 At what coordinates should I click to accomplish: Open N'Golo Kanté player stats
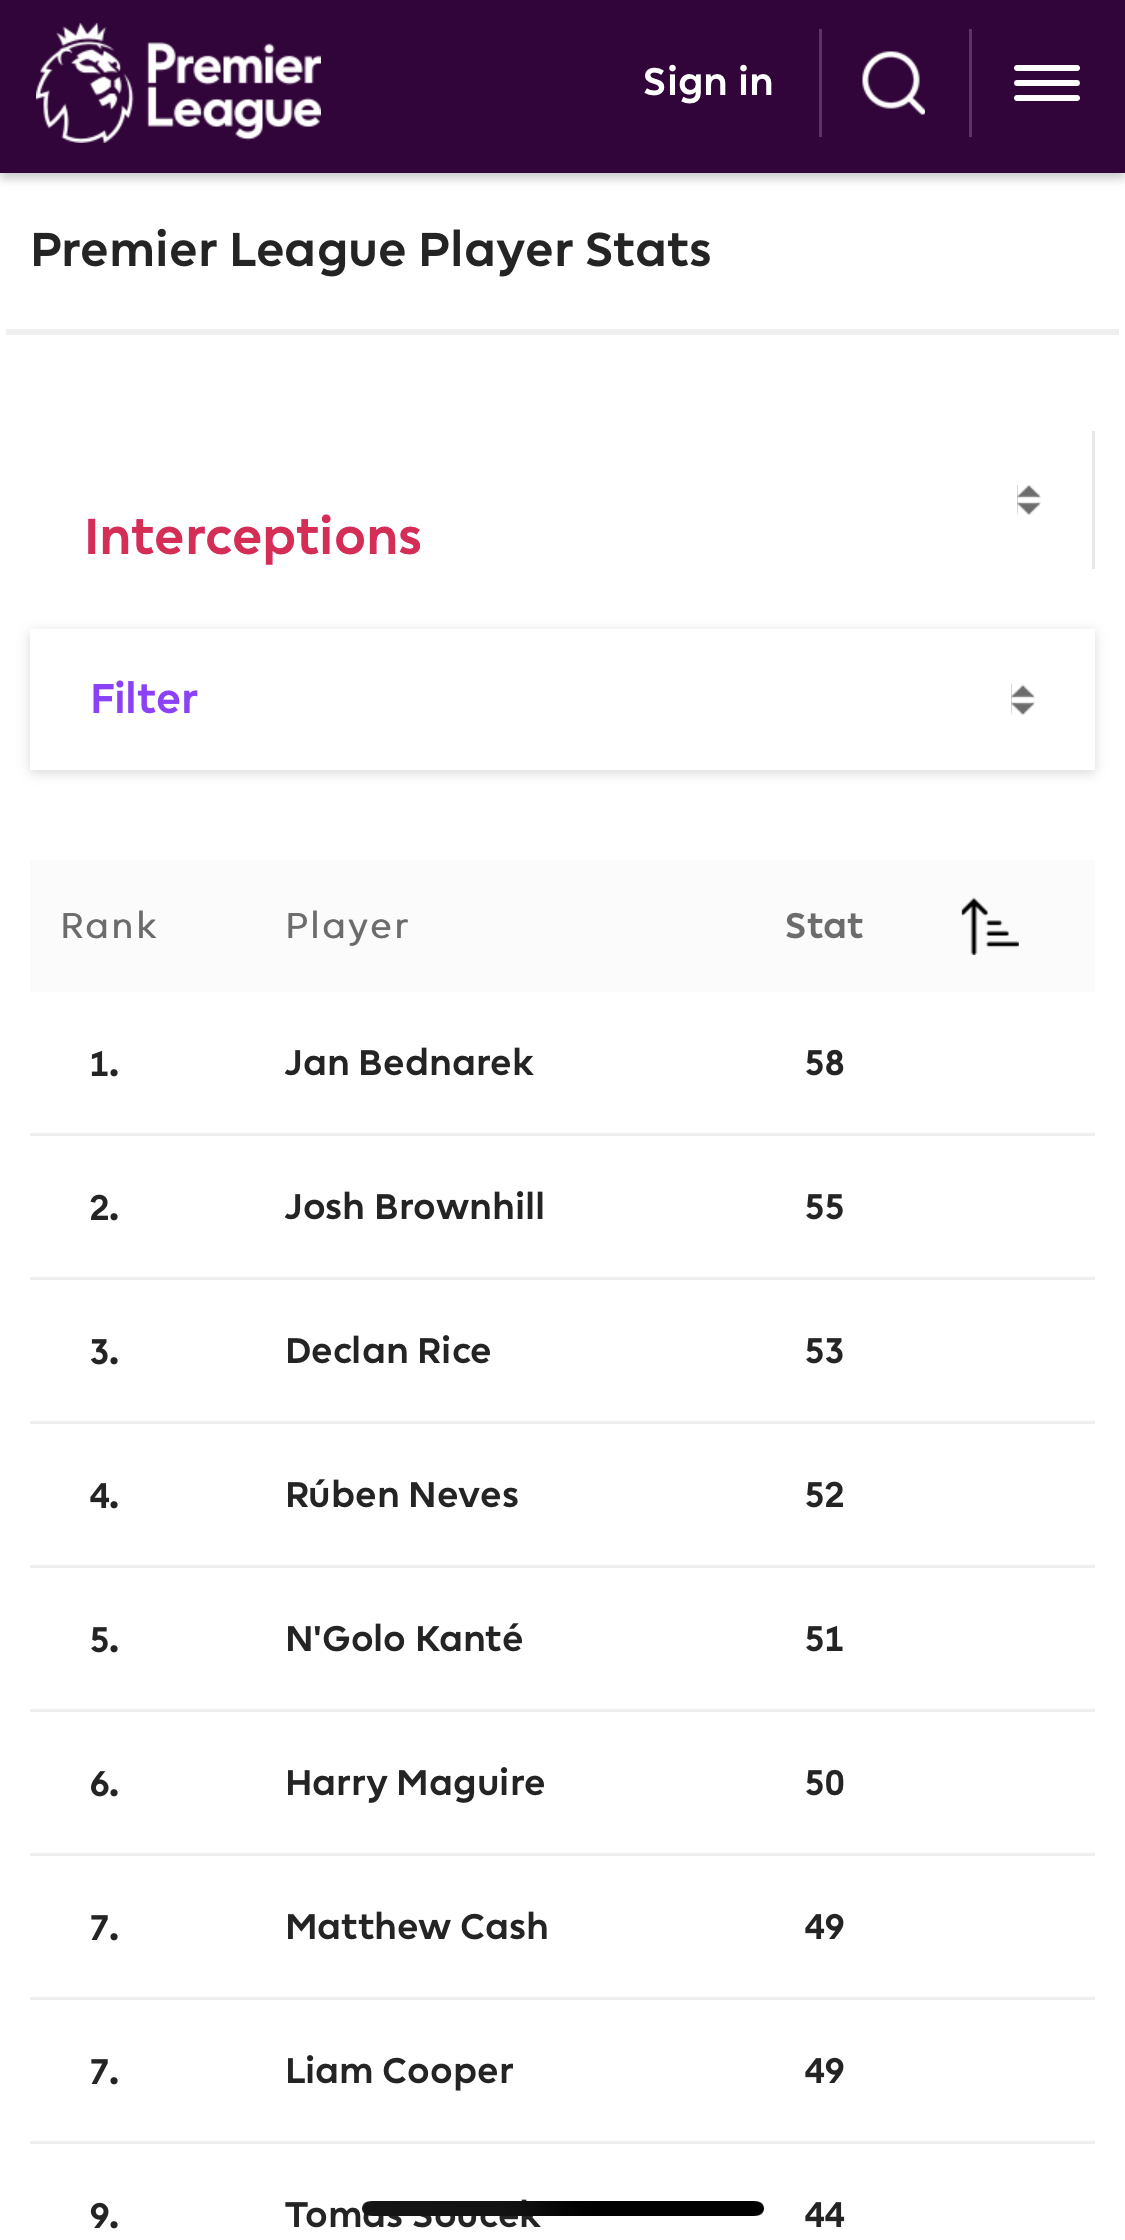click(404, 1639)
